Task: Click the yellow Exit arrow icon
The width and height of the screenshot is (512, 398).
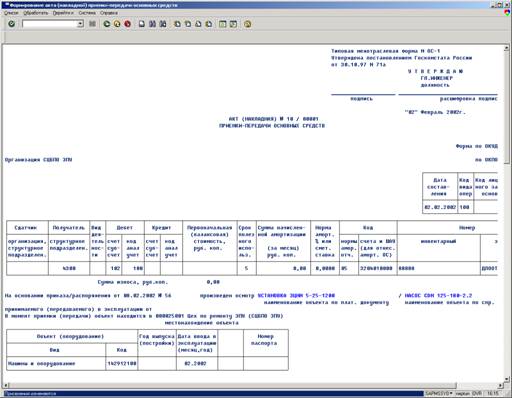Action: tap(117, 24)
